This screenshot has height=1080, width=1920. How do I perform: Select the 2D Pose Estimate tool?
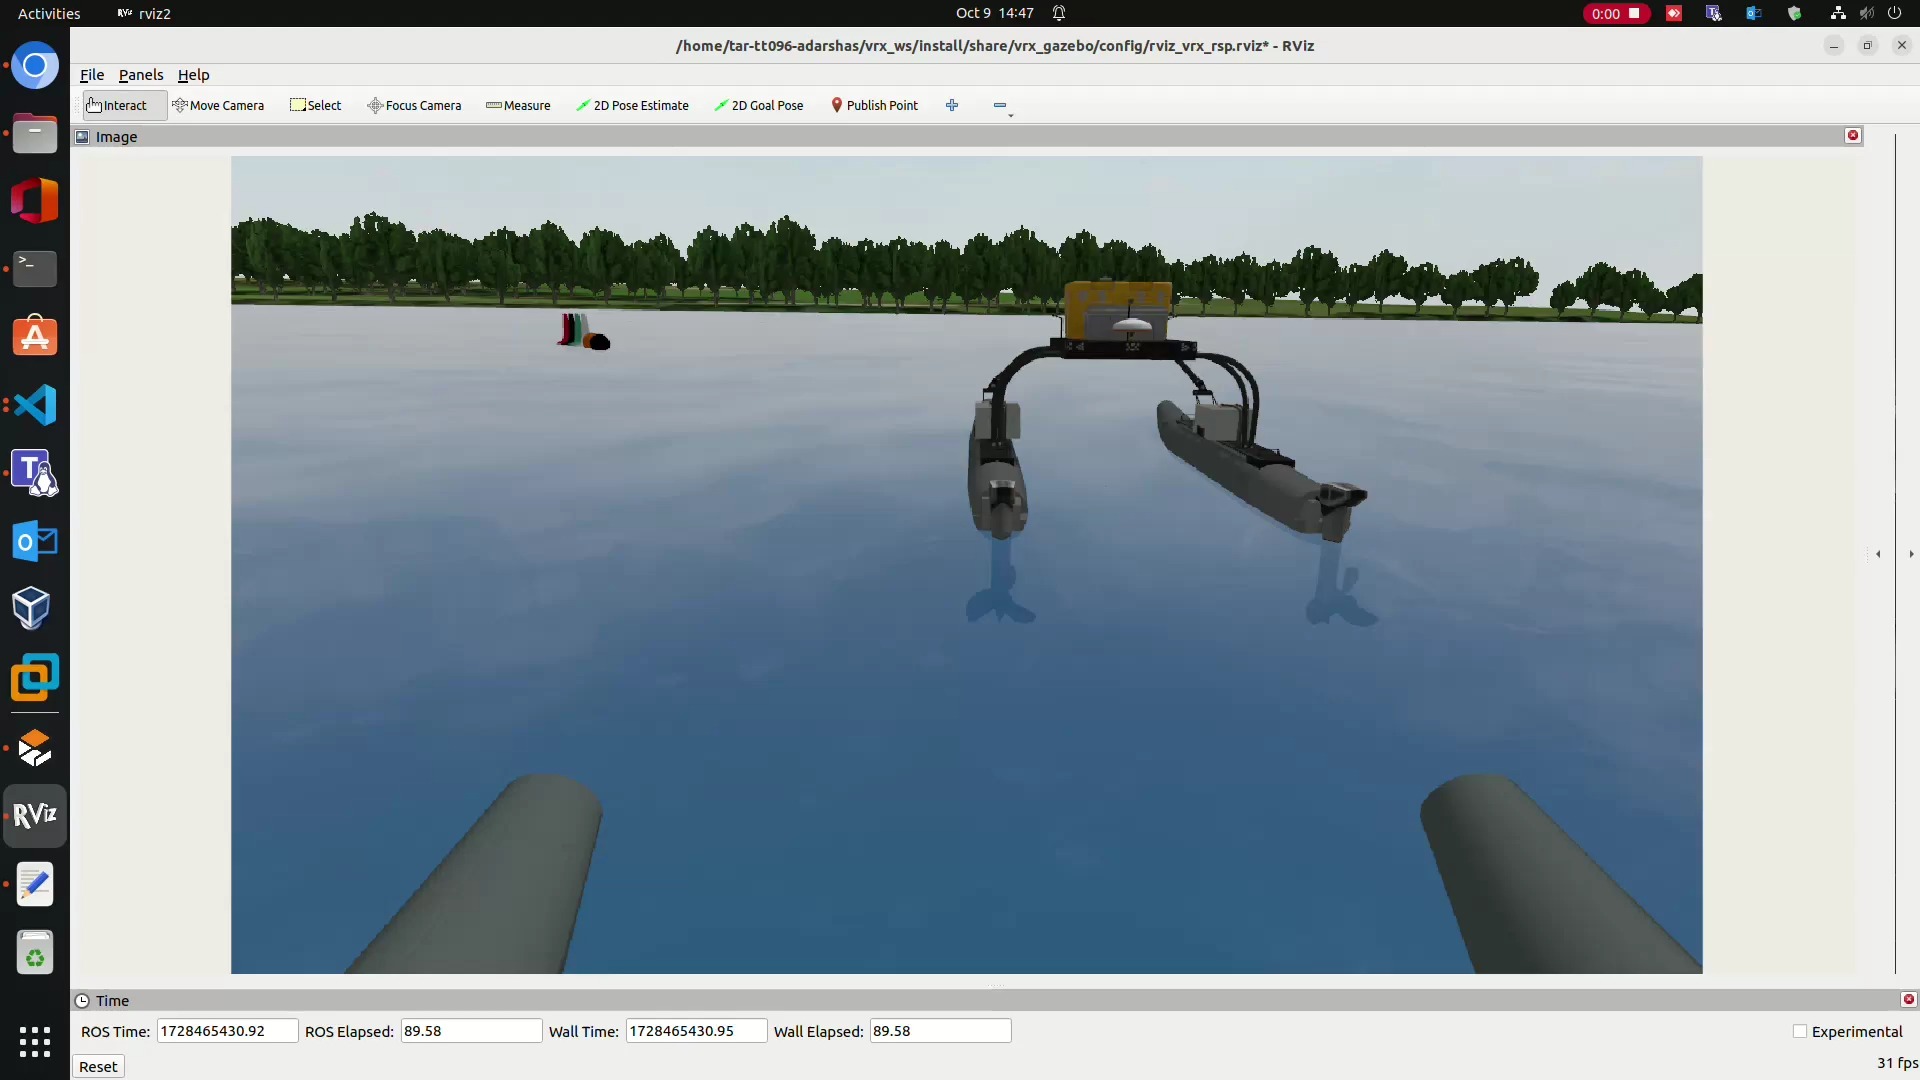632,105
